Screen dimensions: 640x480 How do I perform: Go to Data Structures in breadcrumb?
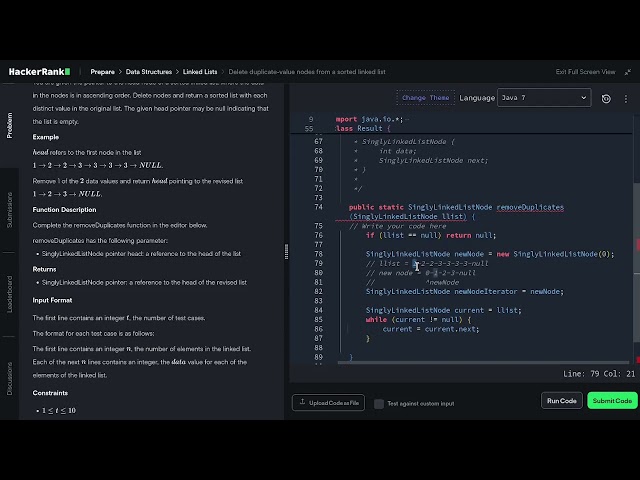149,72
